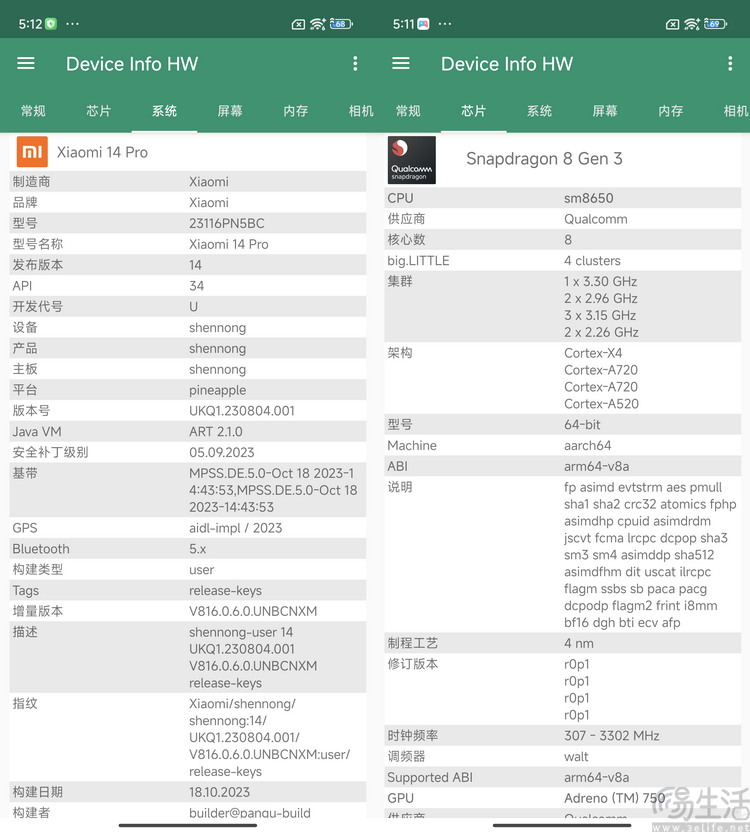Tap big.LITTLE value 4 clusters
750x833 pixels.
[x=592, y=261]
